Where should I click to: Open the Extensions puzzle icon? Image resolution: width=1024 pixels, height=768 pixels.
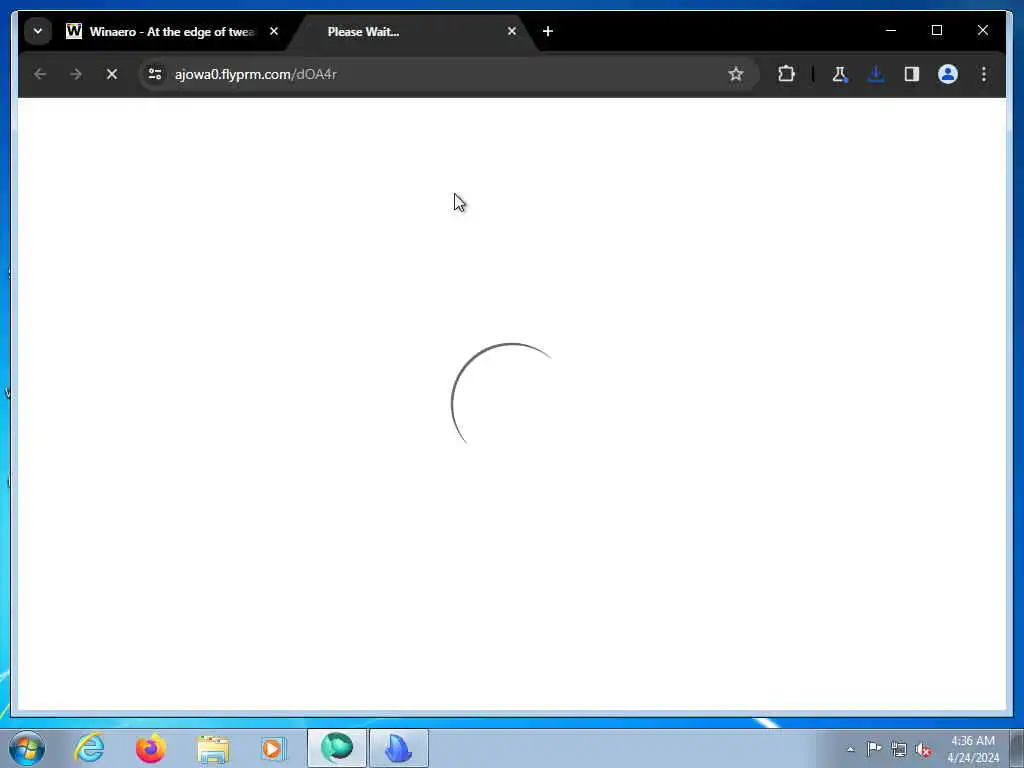point(786,74)
